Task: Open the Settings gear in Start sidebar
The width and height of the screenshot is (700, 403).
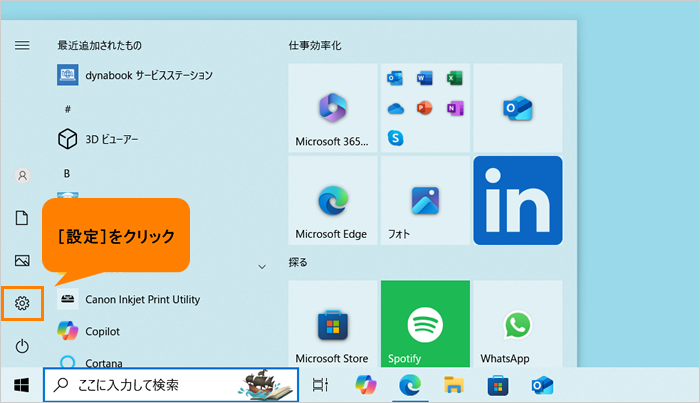Action: [22, 303]
